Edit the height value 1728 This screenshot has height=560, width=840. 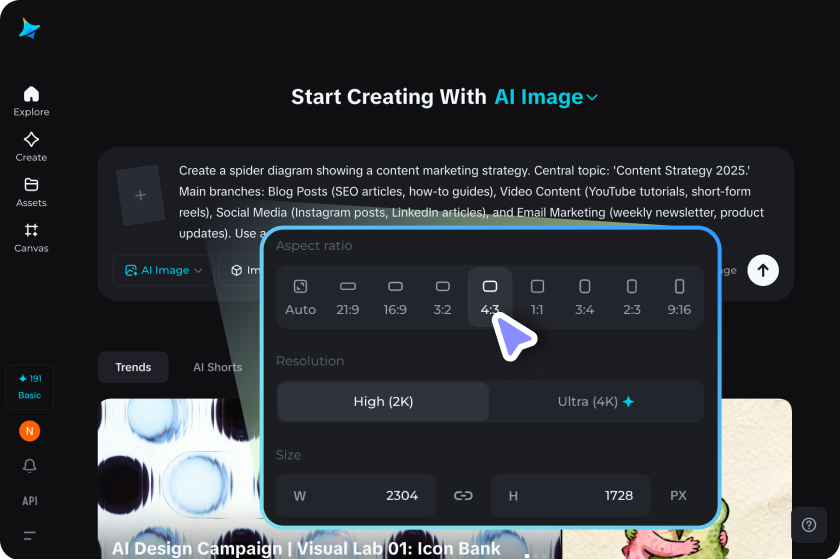(571, 496)
